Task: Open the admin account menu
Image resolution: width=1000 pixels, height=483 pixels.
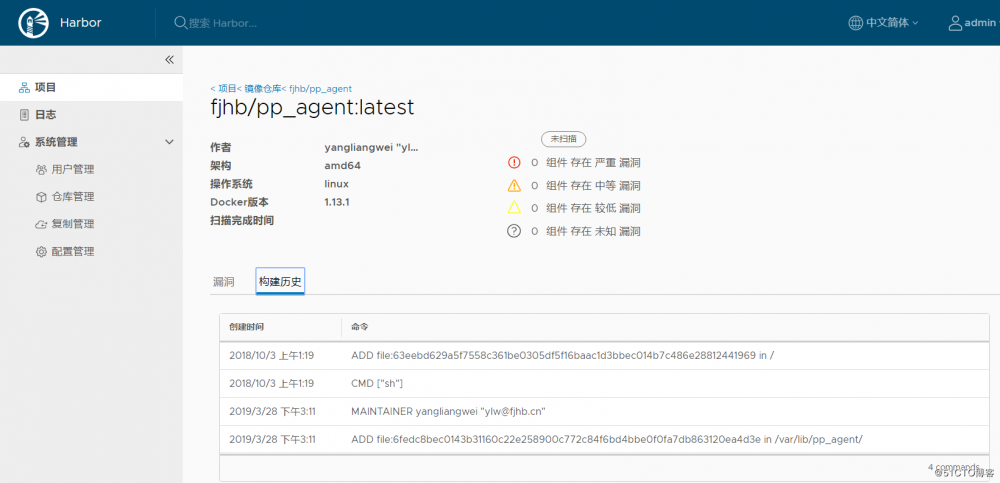Action: click(x=980, y=23)
